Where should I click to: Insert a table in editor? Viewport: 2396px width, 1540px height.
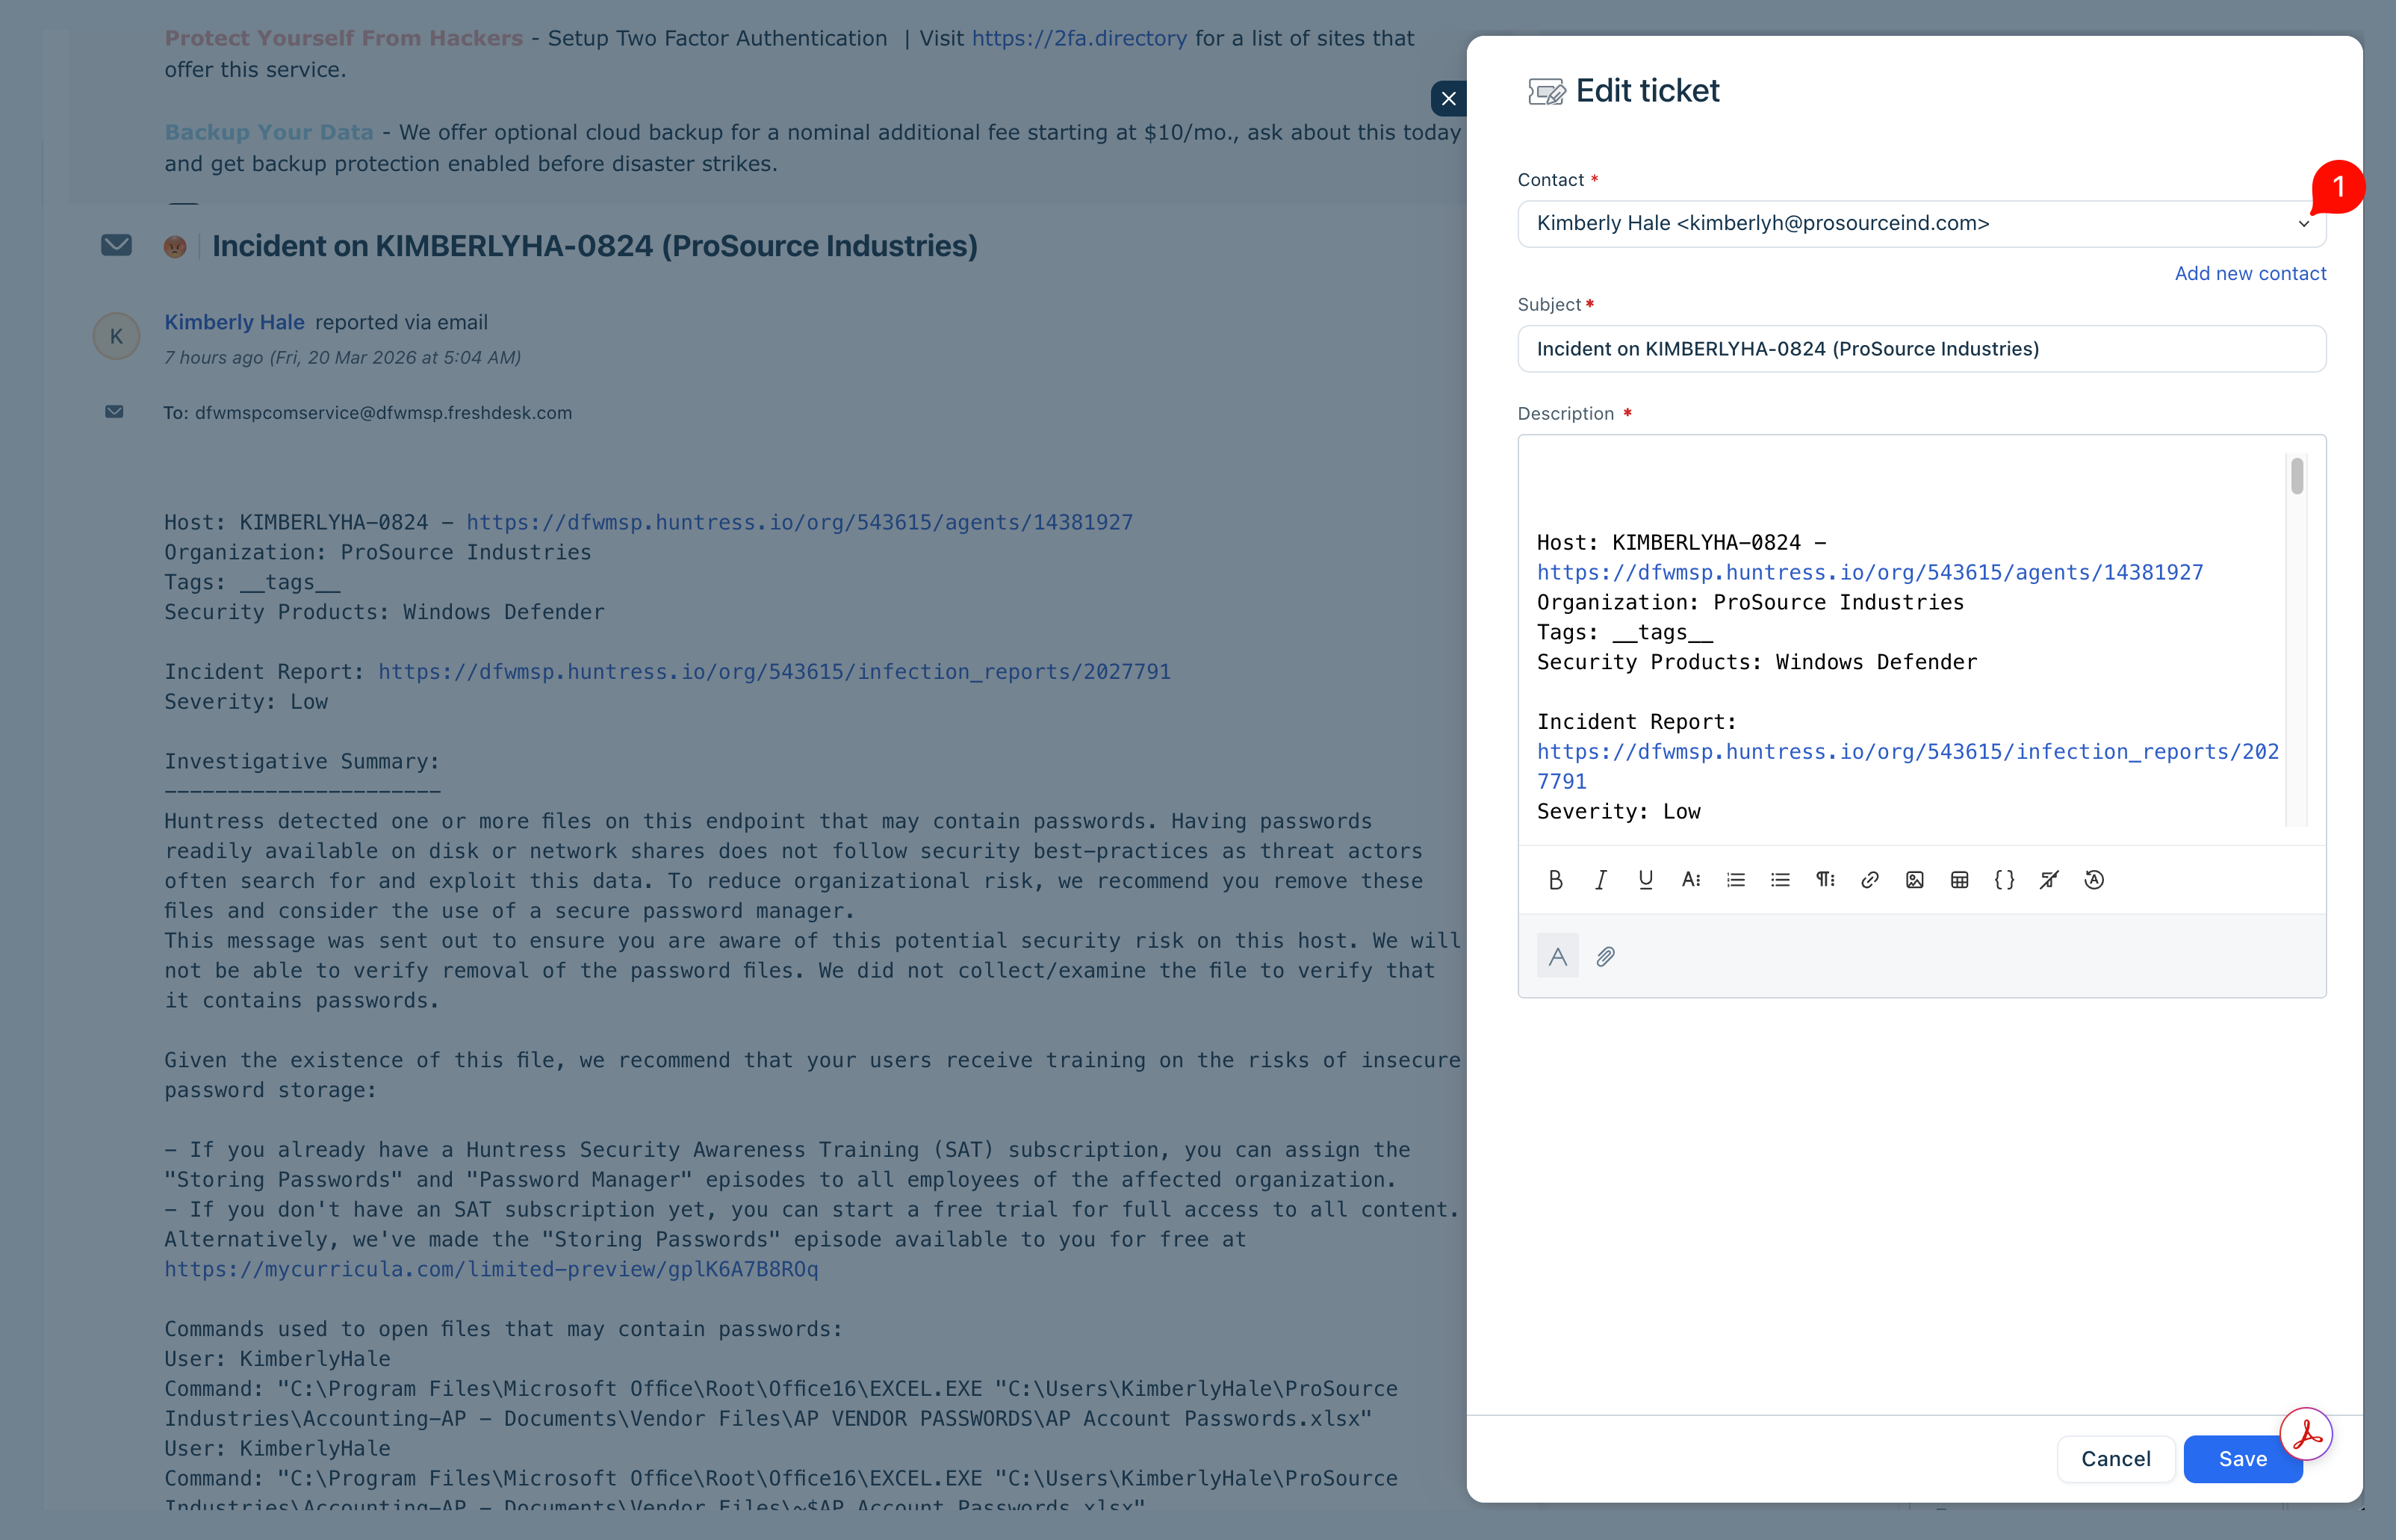tap(1959, 880)
